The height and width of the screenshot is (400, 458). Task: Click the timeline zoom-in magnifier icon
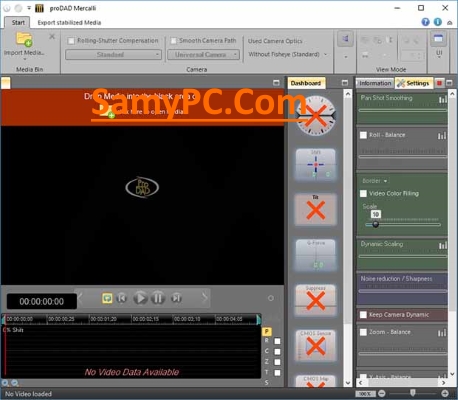tap(5, 383)
